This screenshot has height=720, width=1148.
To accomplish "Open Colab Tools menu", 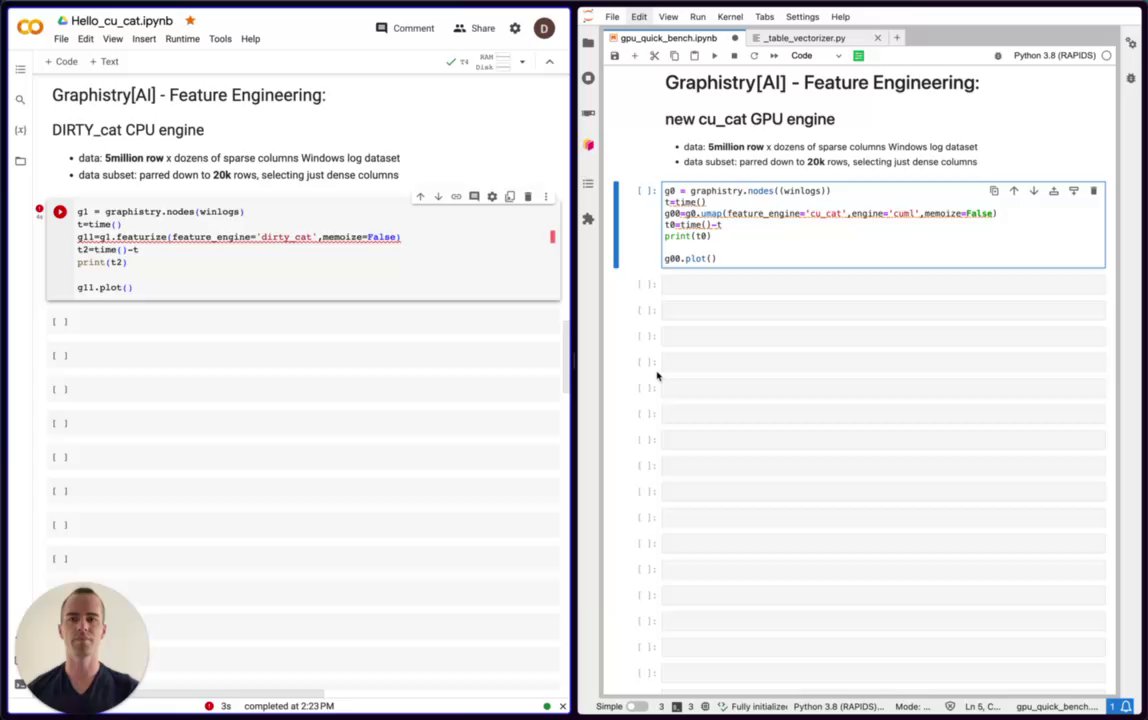I will coord(220,39).
